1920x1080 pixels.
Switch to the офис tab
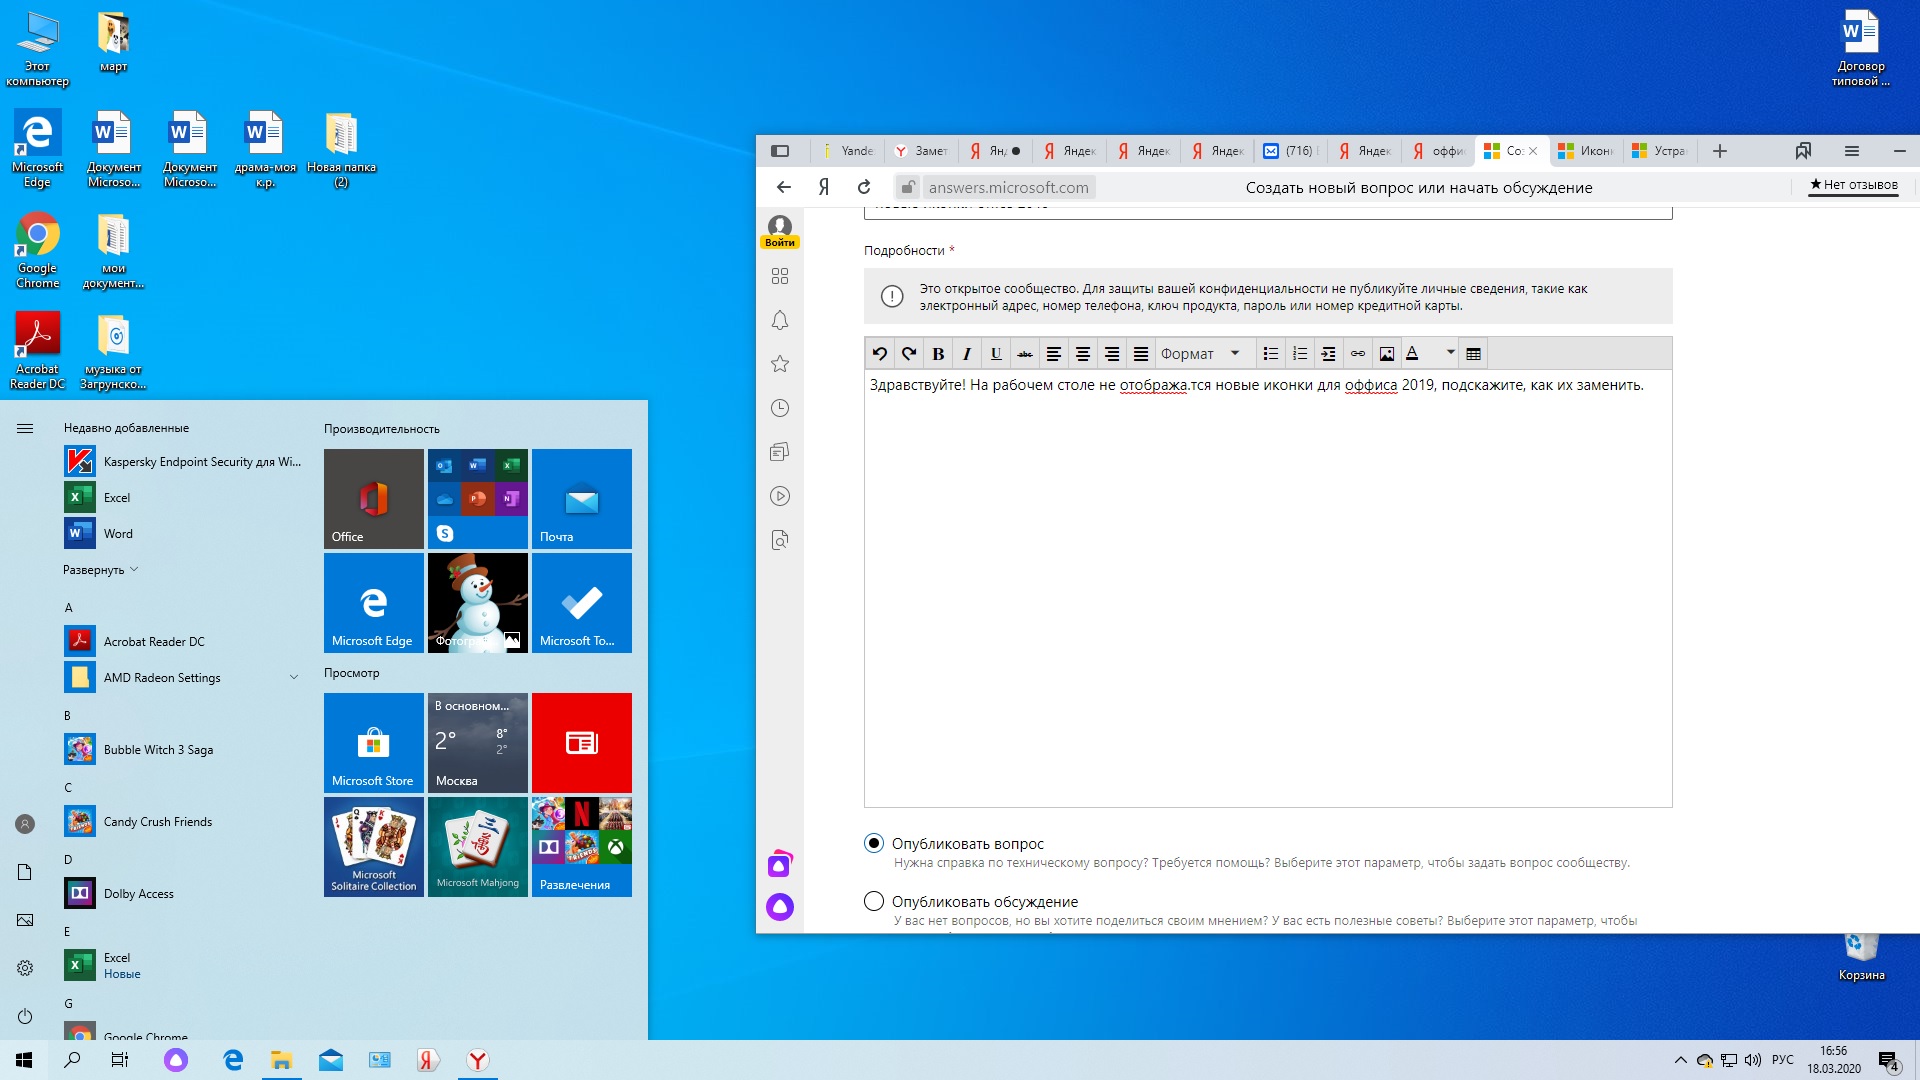pyautogui.click(x=1438, y=151)
